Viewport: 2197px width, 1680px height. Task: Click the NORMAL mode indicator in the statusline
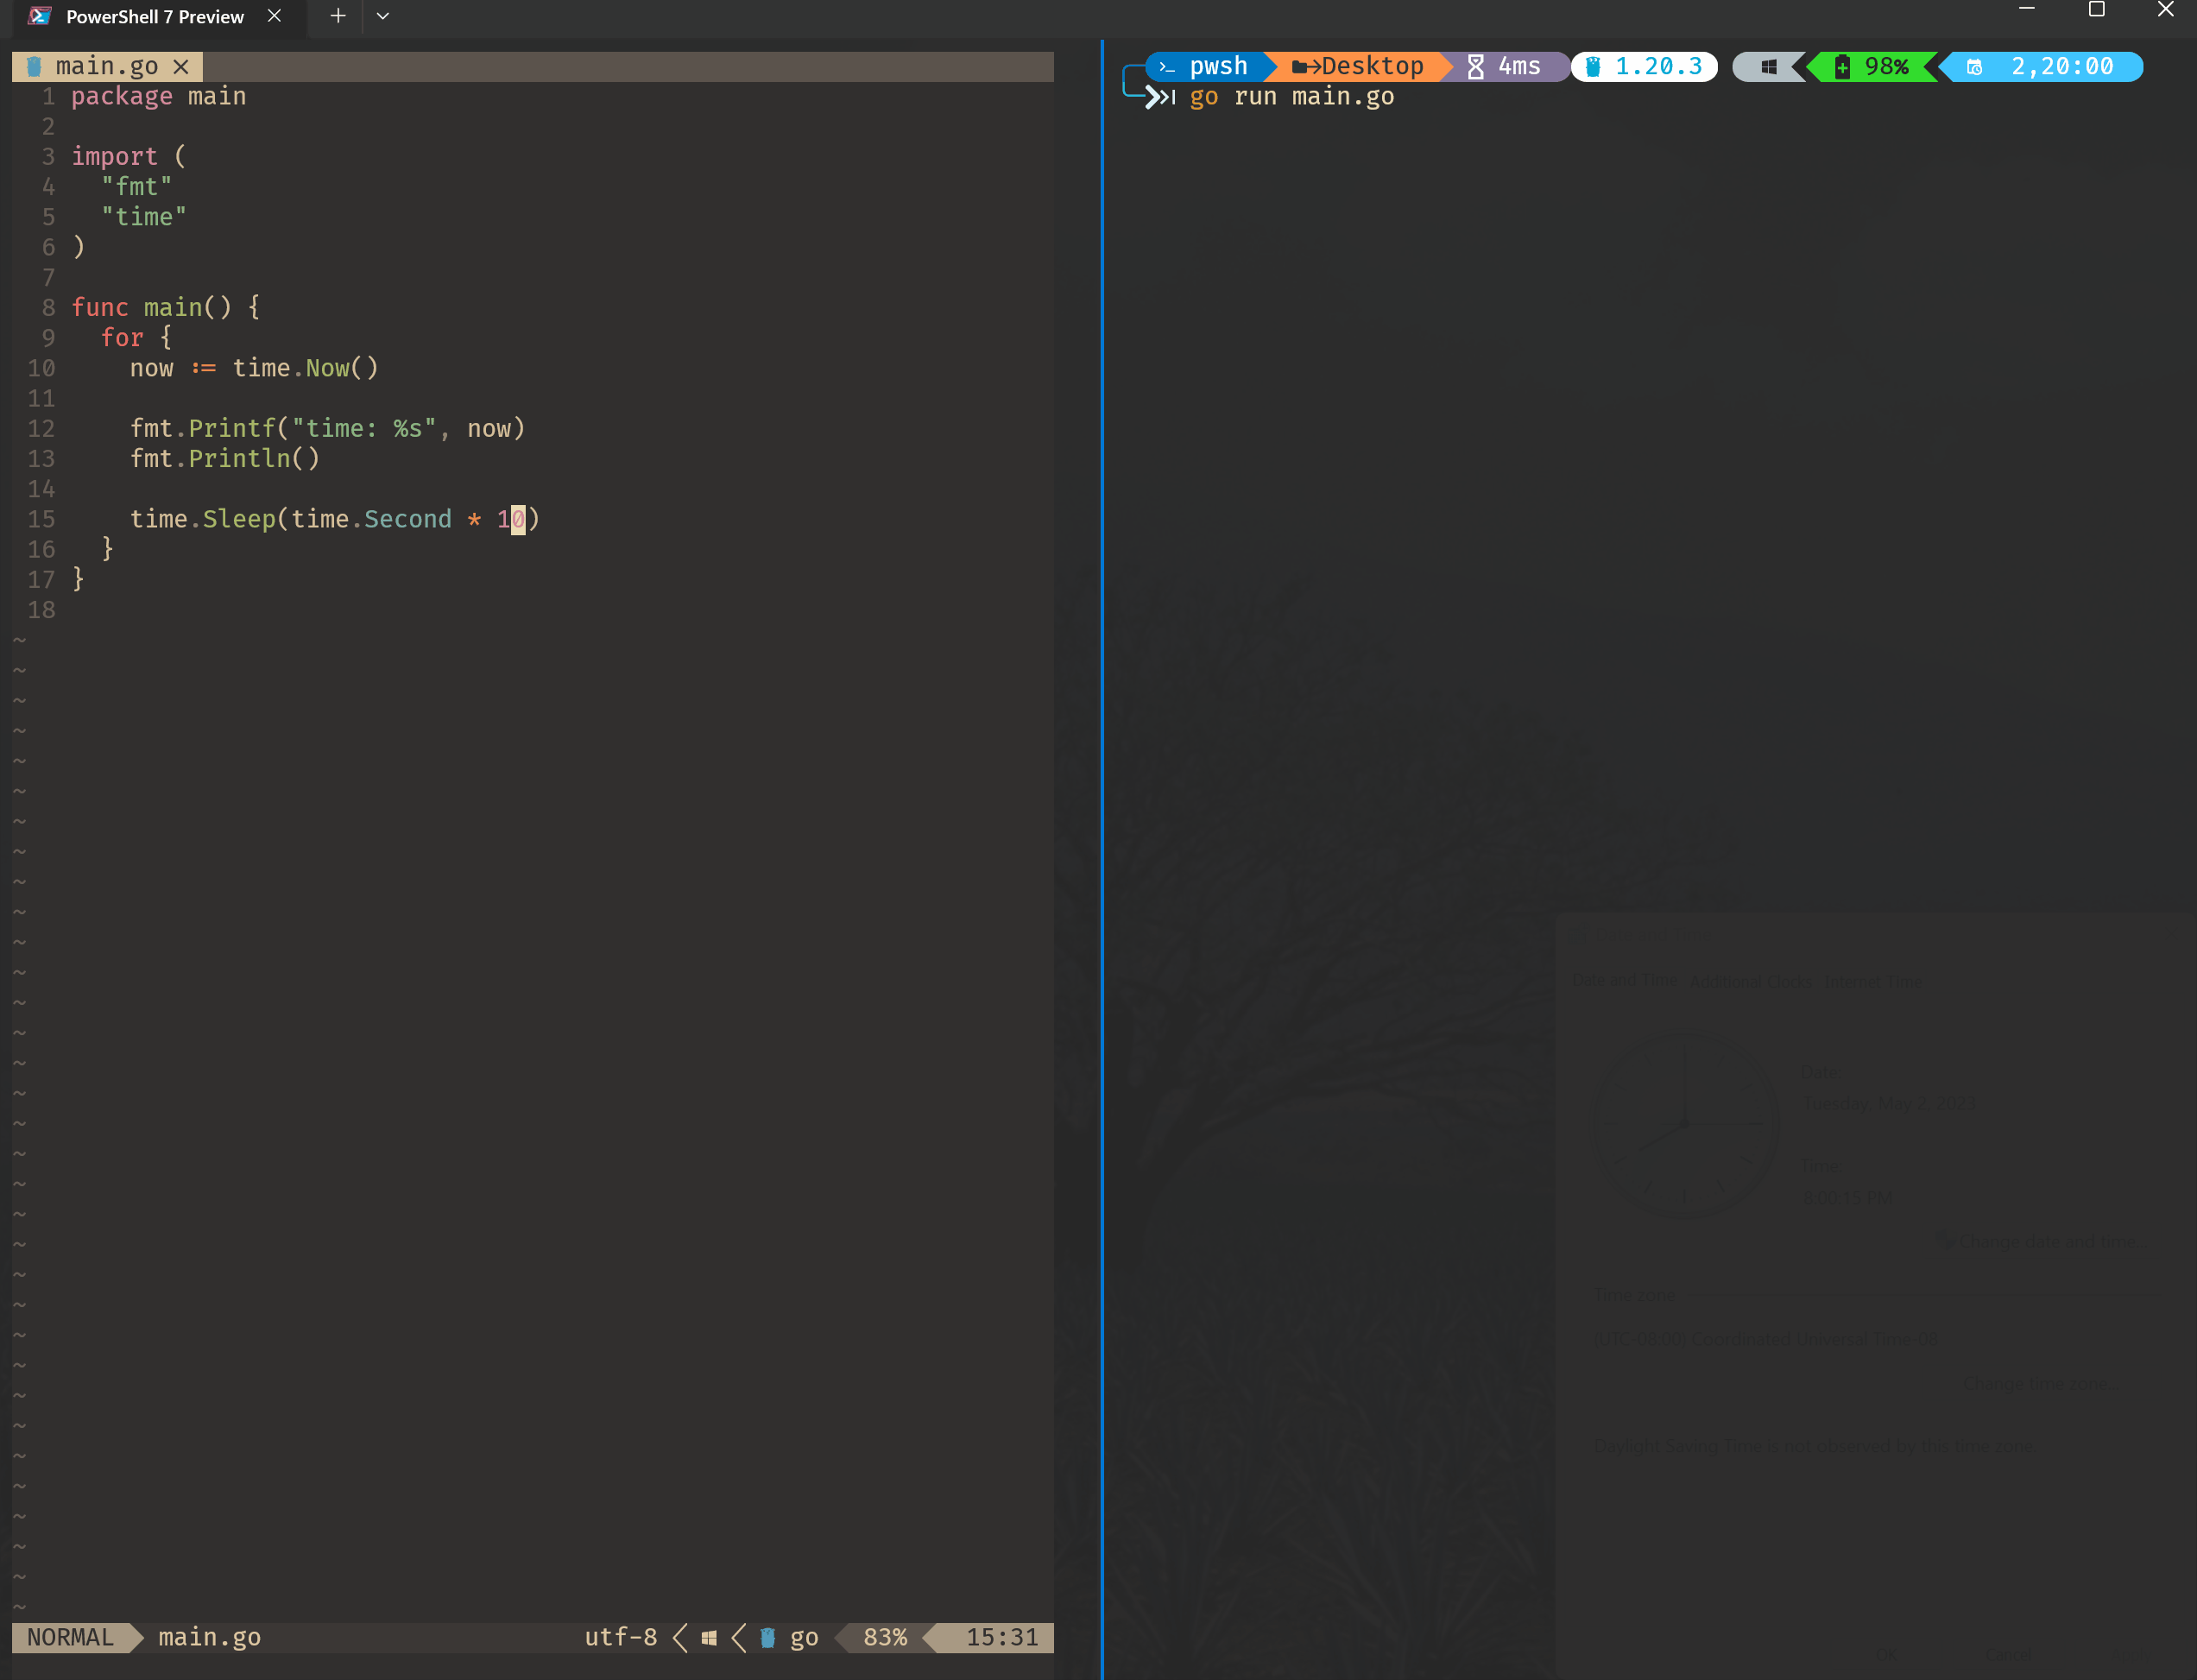click(70, 1637)
